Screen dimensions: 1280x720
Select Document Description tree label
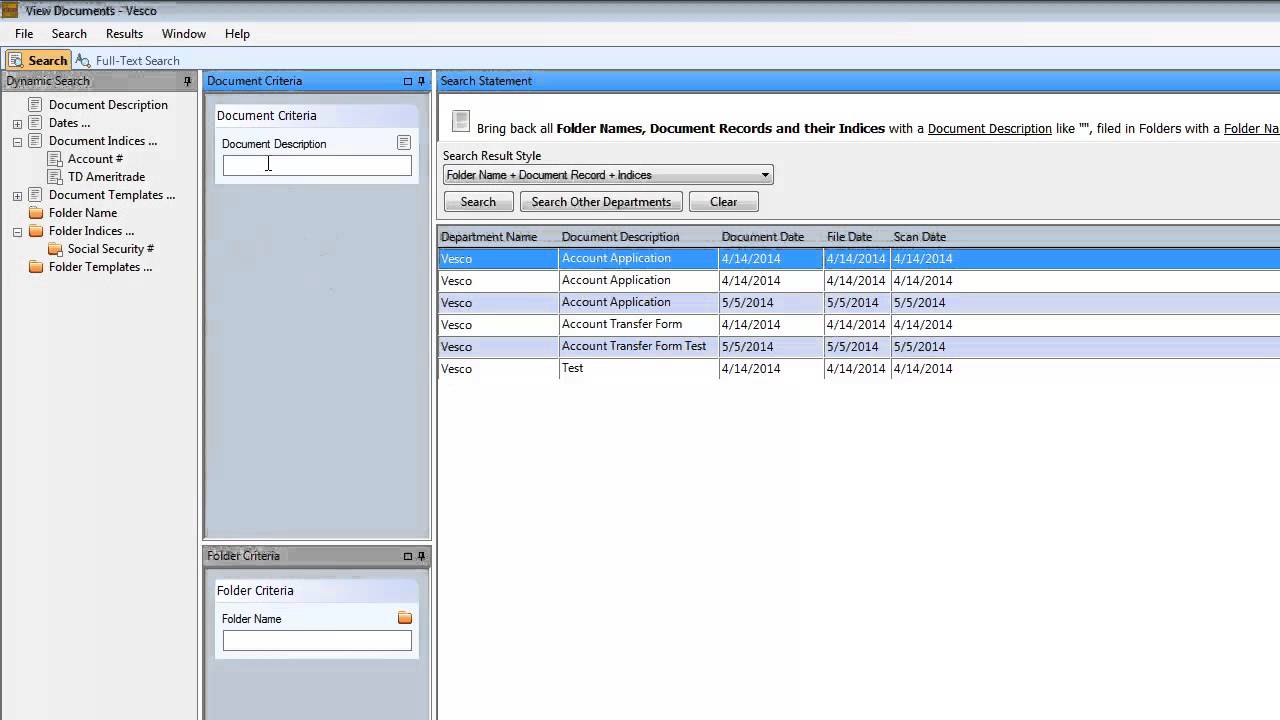pos(108,105)
